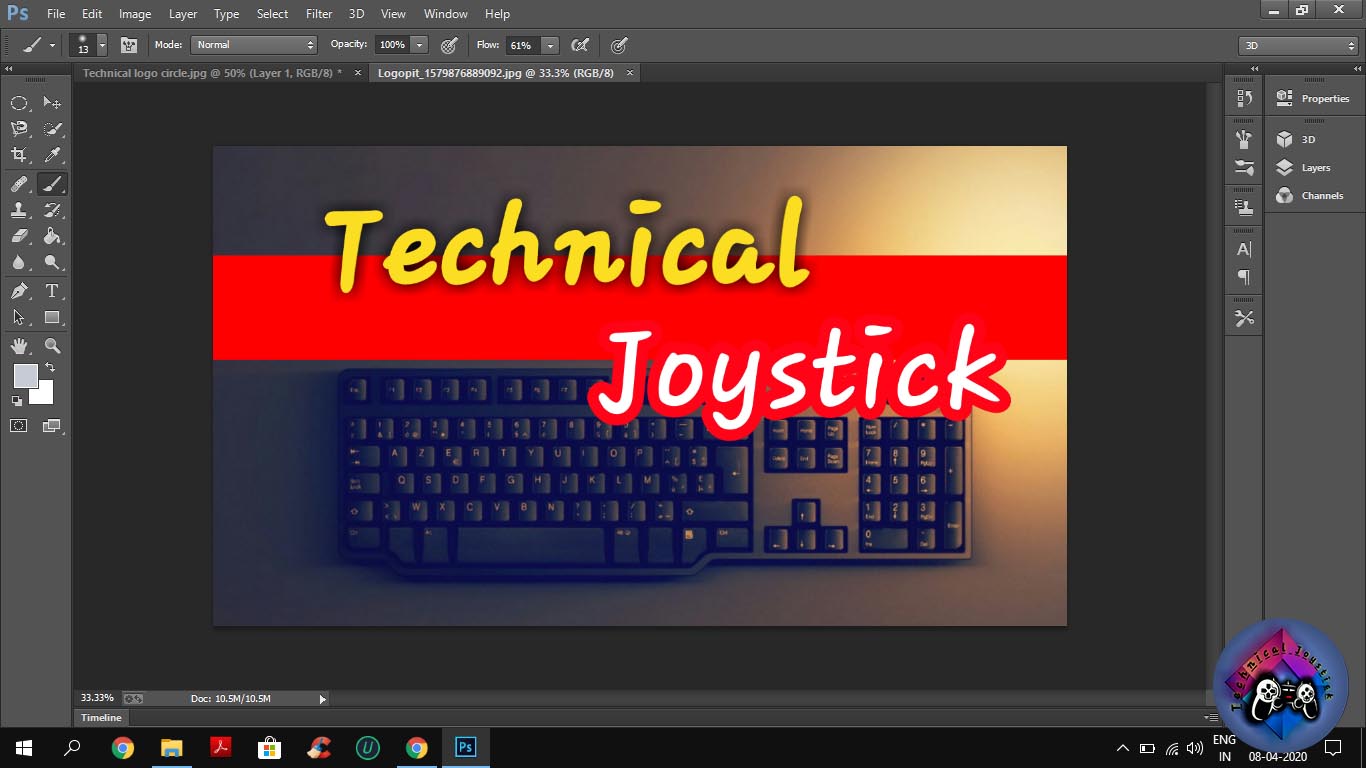Image resolution: width=1366 pixels, height=768 pixels.
Task: Click the Opacity value field
Action: click(x=391, y=45)
